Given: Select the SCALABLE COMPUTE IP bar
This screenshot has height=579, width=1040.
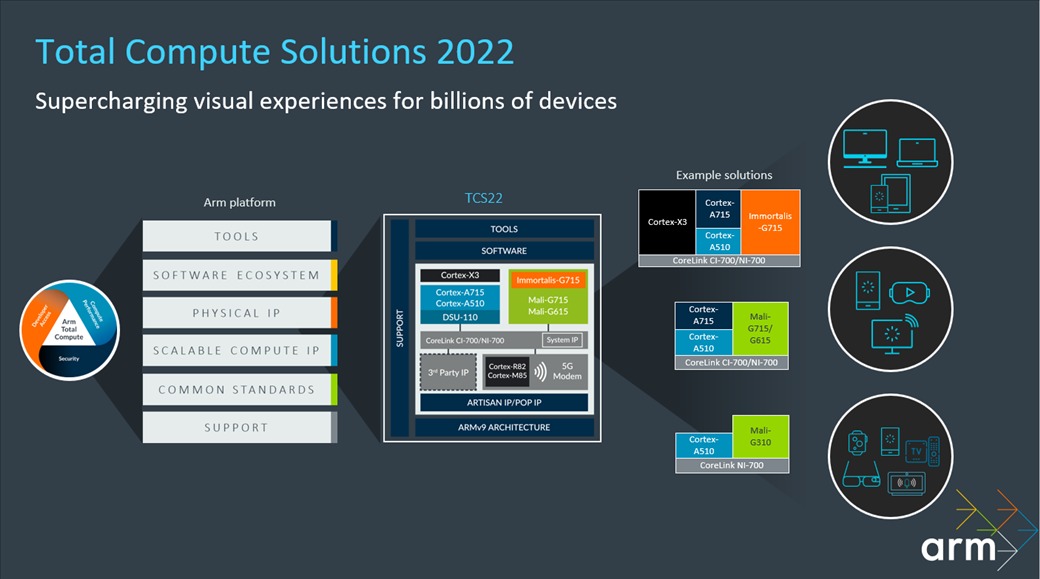Looking at the screenshot, I should point(237,351).
